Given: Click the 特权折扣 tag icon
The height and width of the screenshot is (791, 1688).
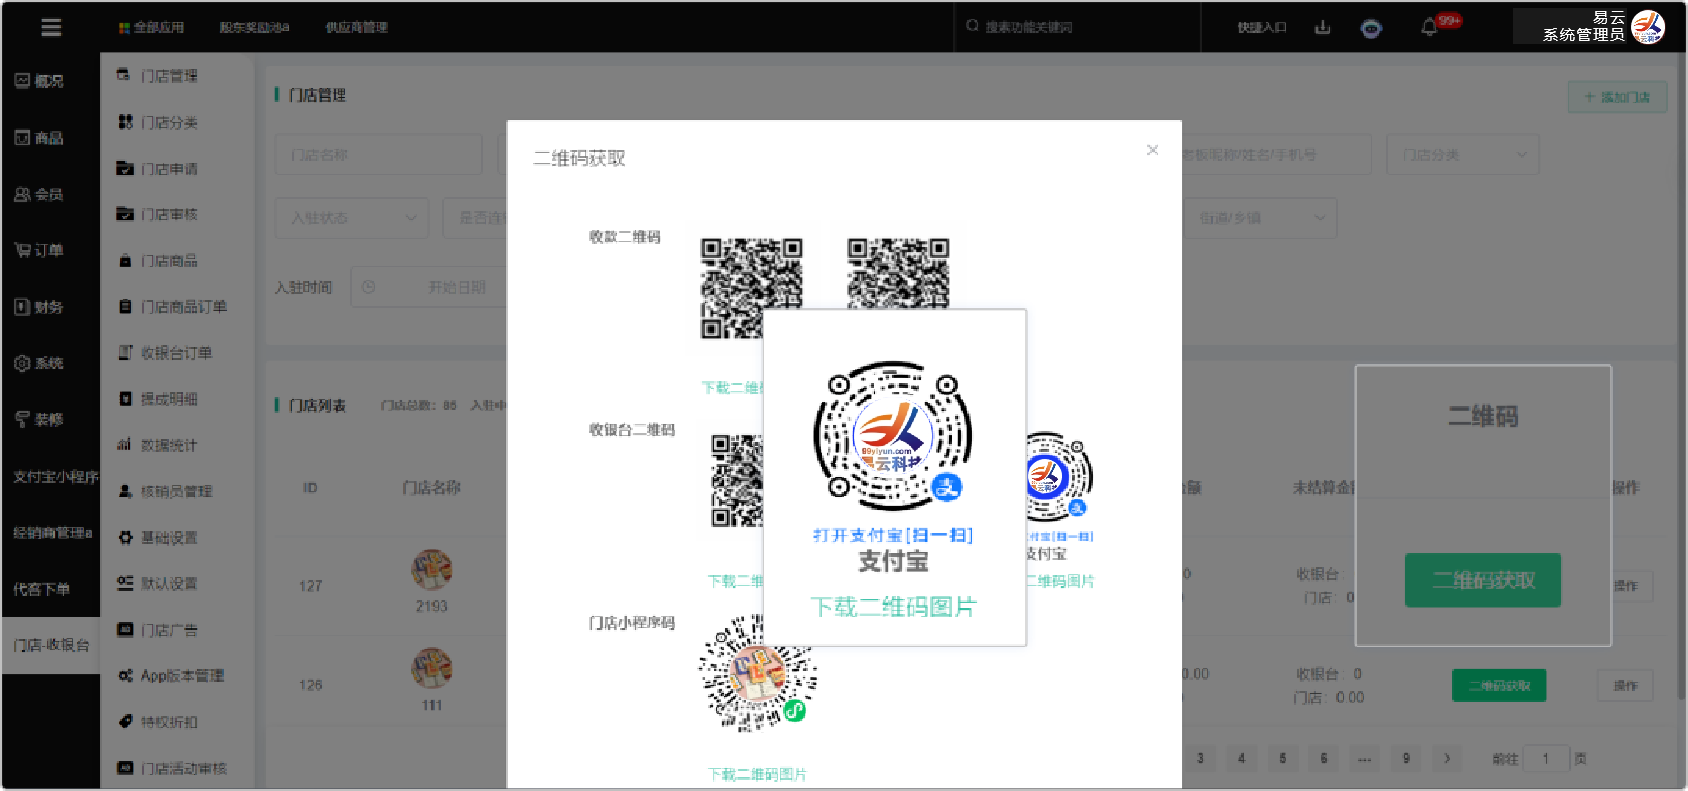Looking at the screenshot, I should pos(125,722).
